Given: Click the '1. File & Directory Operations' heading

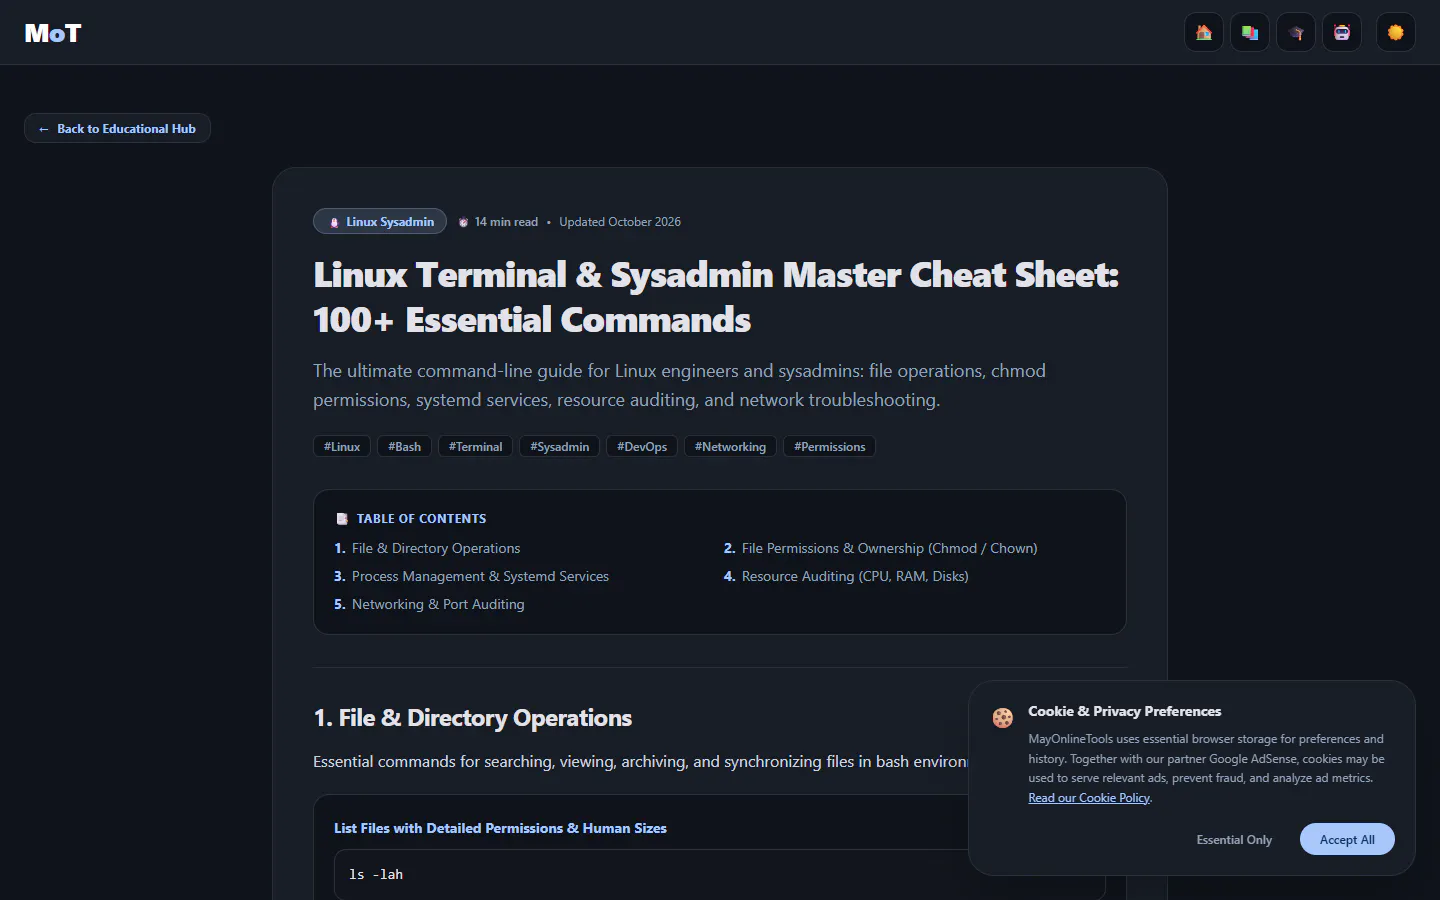Looking at the screenshot, I should pos(473,718).
